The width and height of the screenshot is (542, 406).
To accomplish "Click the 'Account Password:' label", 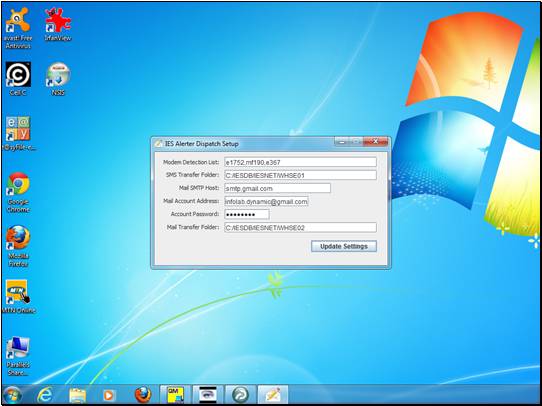I will pos(195,214).
